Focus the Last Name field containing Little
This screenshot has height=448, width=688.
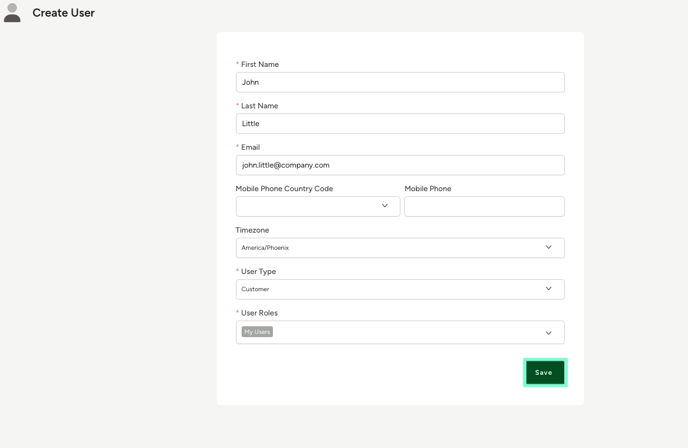coord(400,124)
